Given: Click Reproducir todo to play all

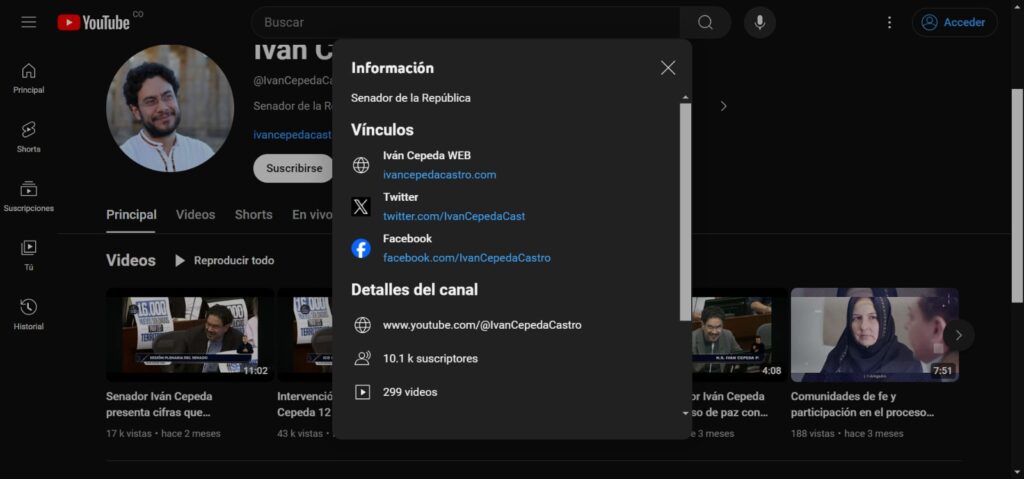Looking at the screenshot, I should (x=224, y=261).
